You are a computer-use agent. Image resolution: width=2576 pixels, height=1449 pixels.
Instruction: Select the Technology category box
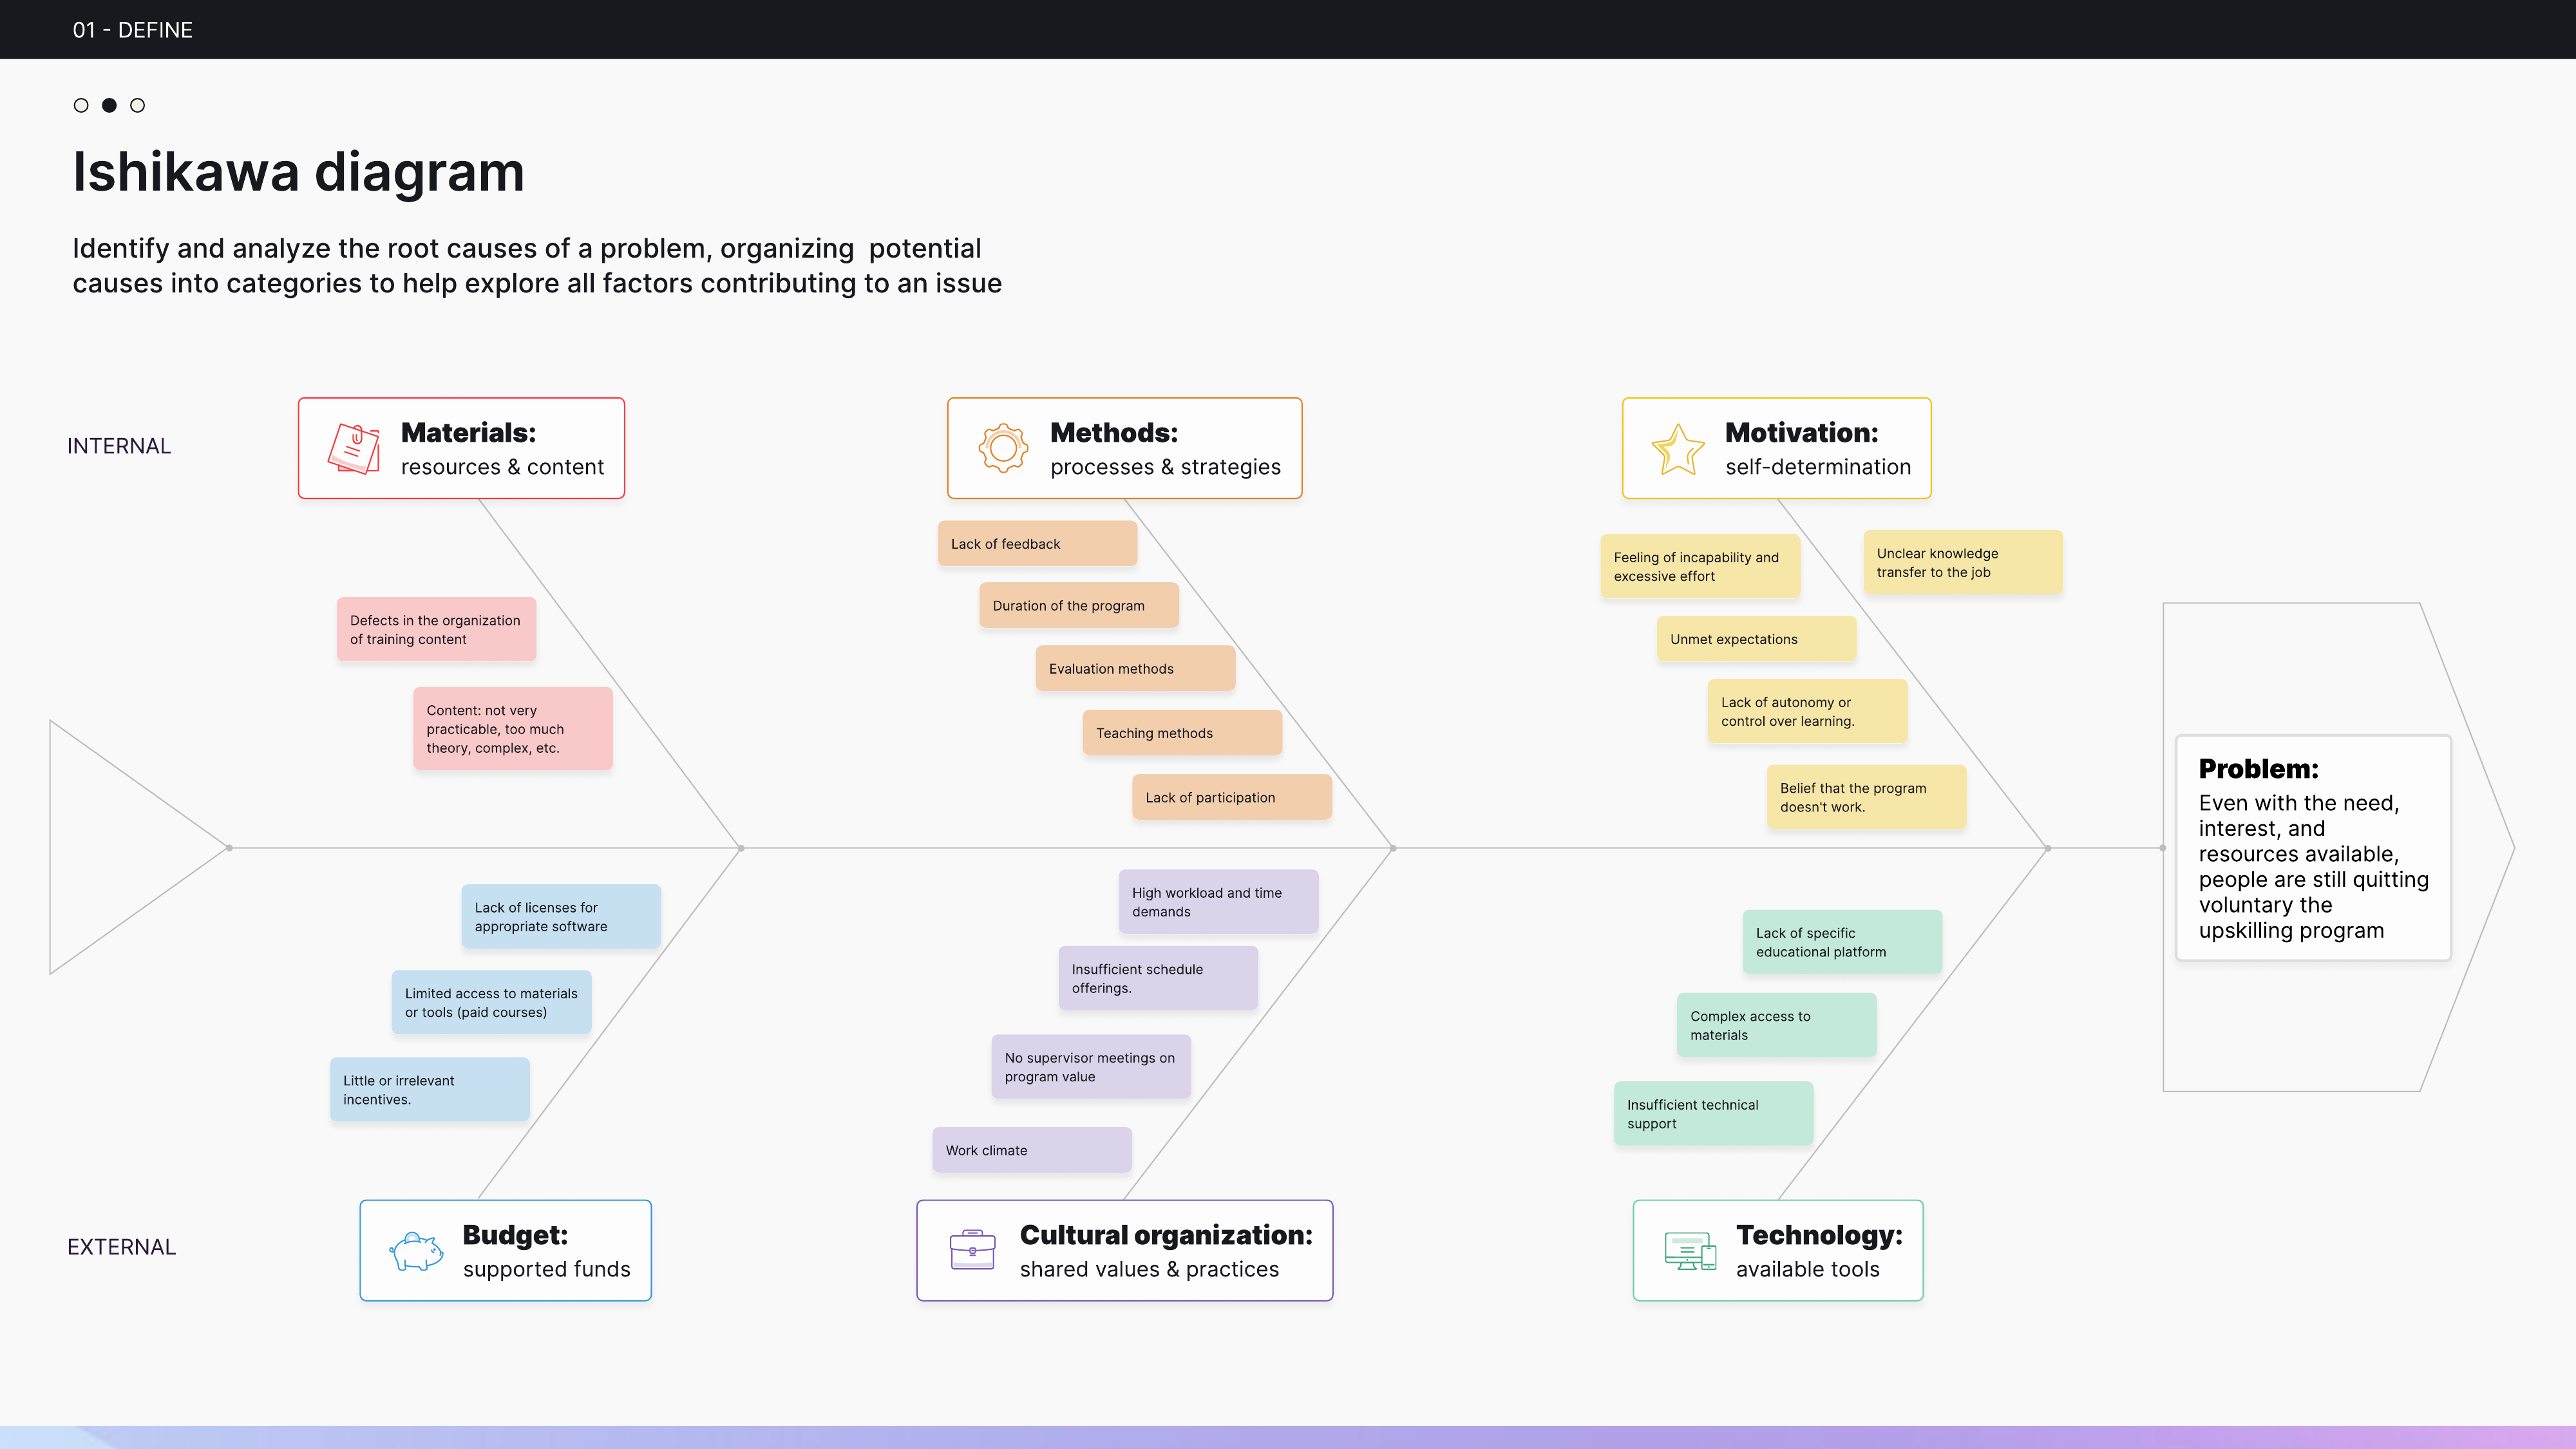coord(1777,1250)
